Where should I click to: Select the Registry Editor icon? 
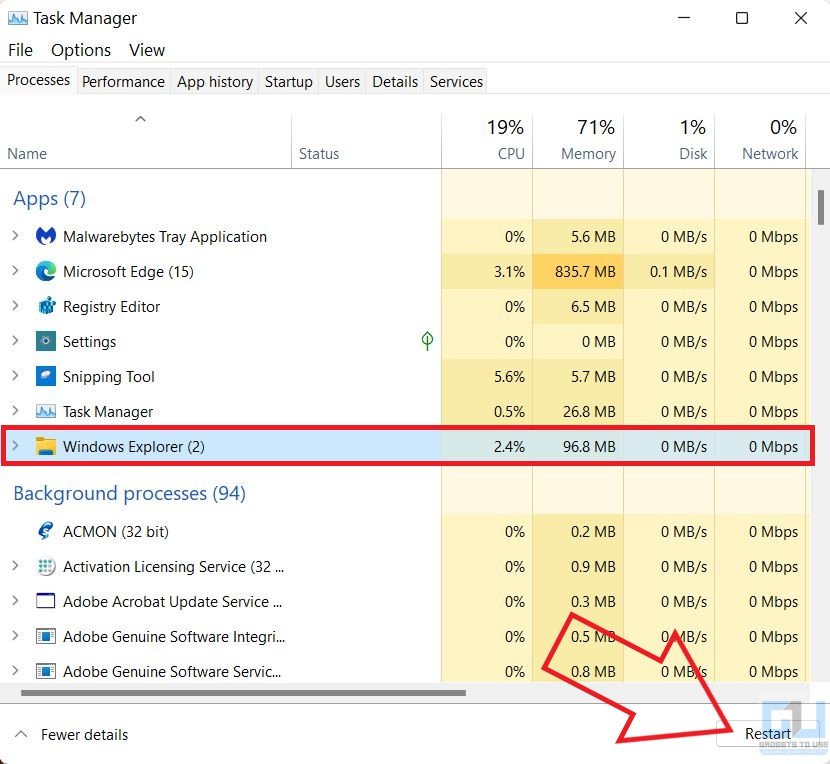(45, 307)
